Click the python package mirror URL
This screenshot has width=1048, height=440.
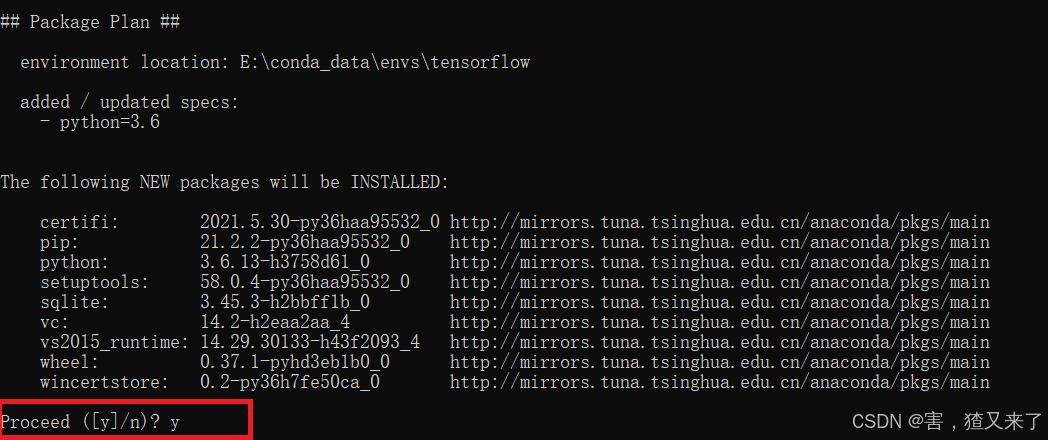point(719,262)
